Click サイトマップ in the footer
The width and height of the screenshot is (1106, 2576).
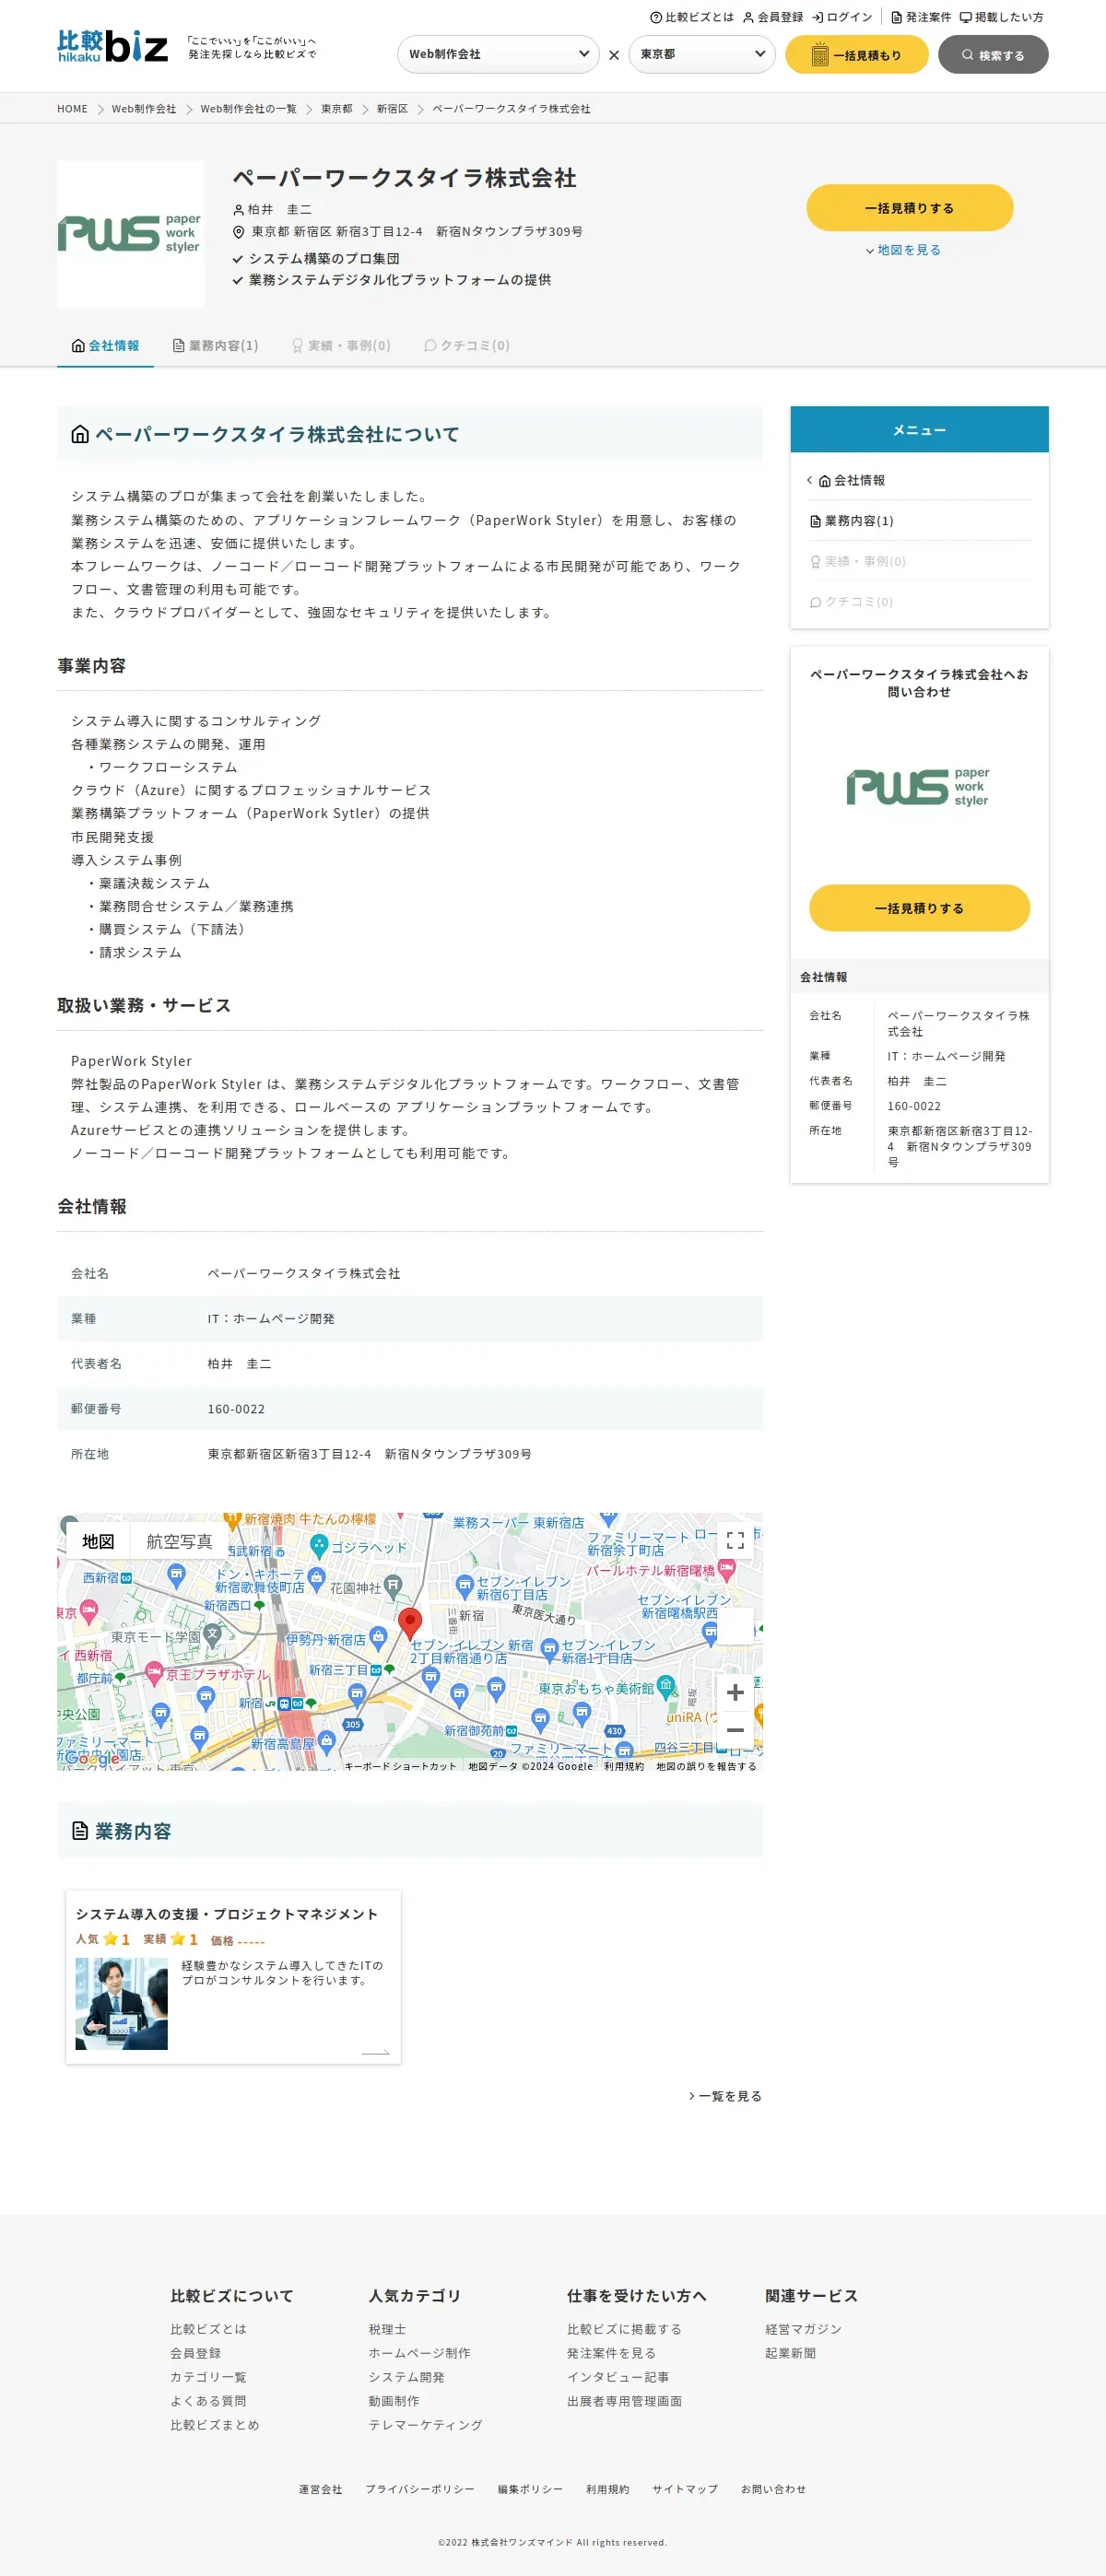(x=685, y=2489)
